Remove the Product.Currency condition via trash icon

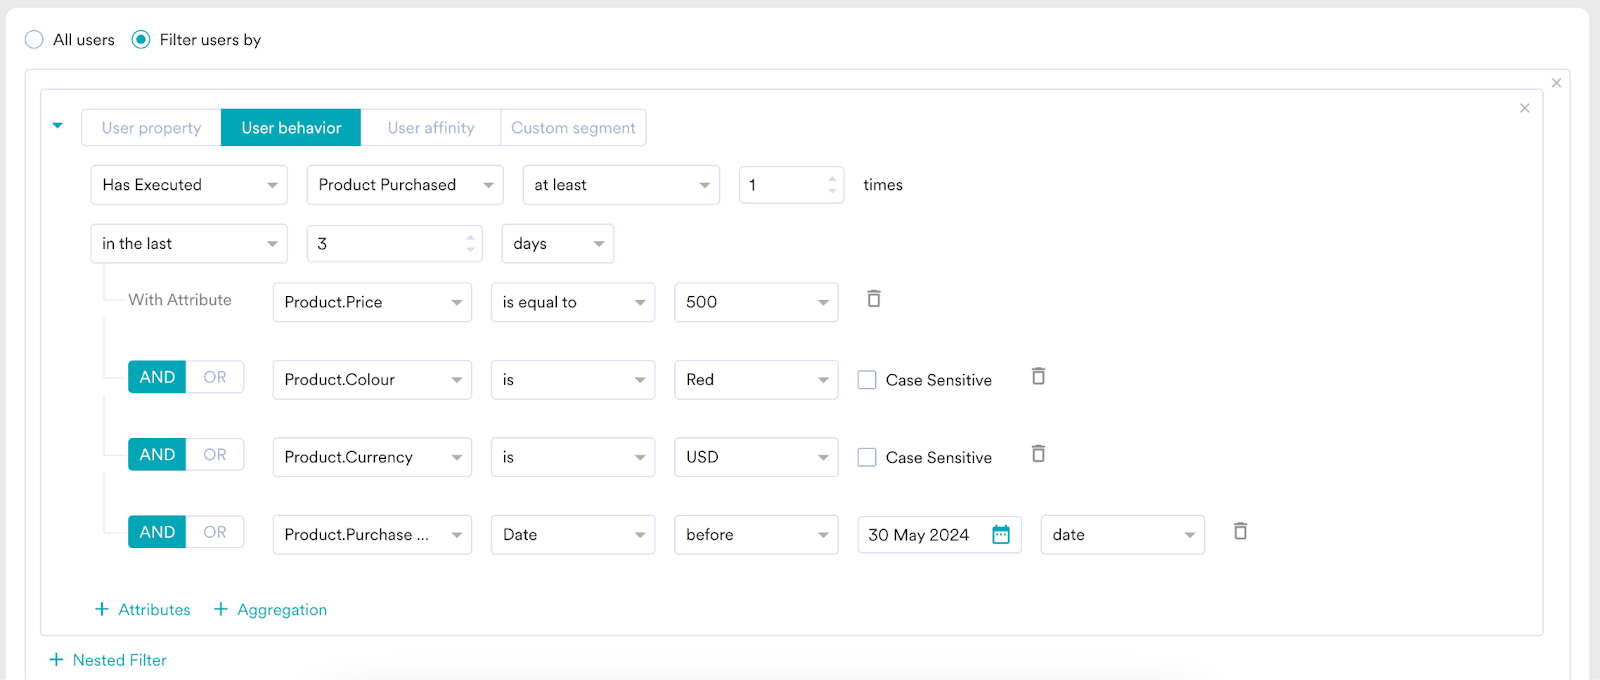pos(1038,454)
